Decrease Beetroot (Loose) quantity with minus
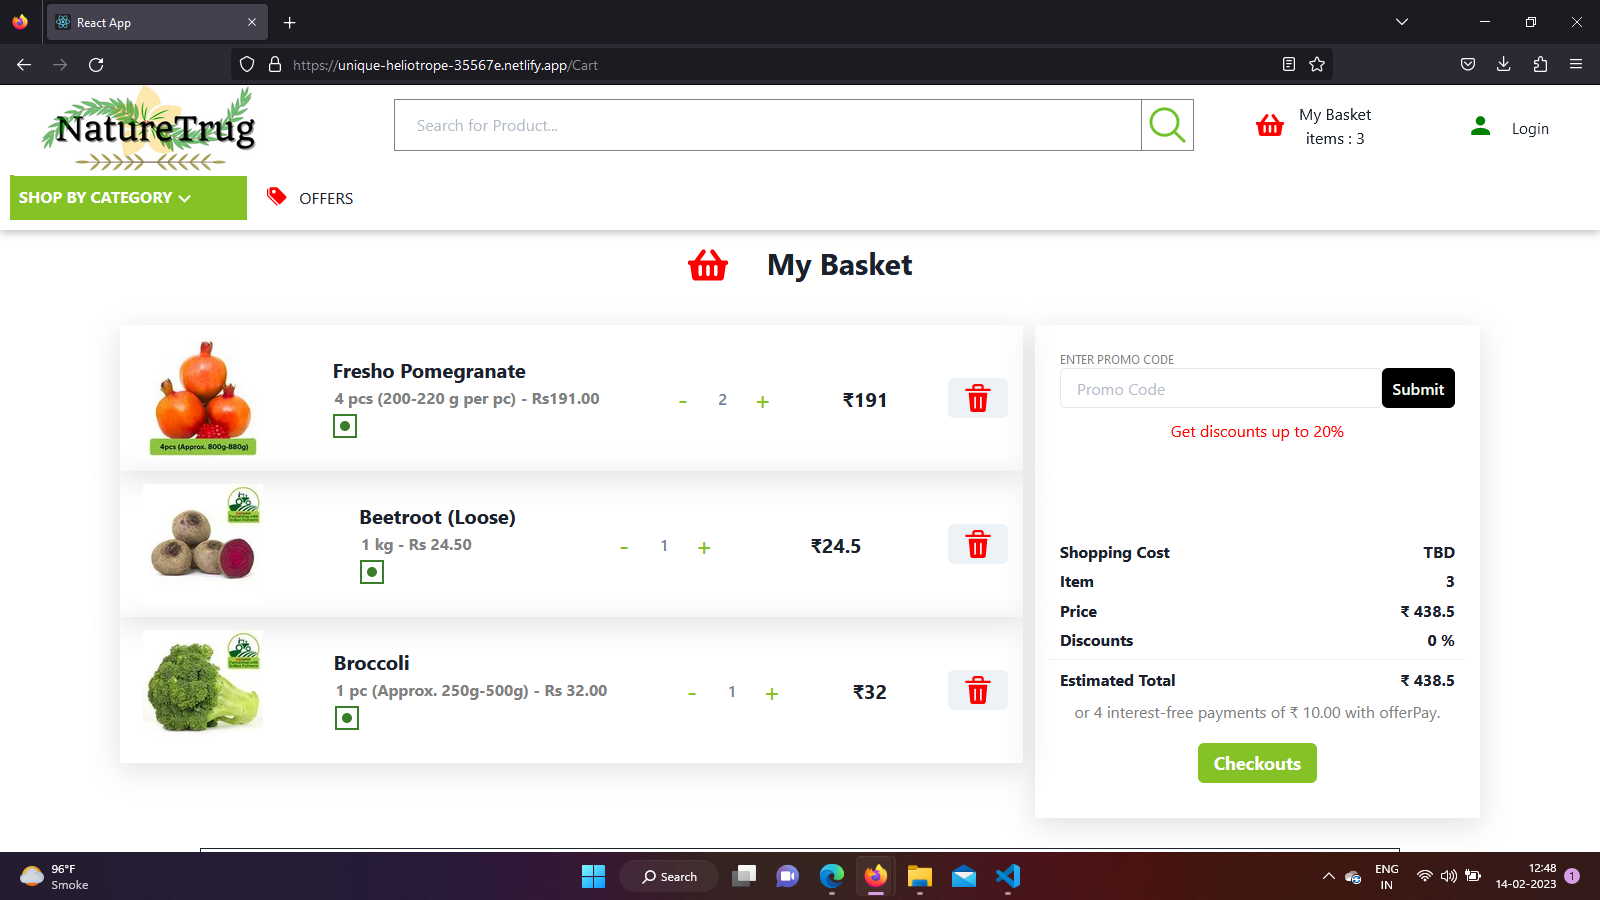The image size is (1600, 900). pyautogui.click(x=624, y=547)
